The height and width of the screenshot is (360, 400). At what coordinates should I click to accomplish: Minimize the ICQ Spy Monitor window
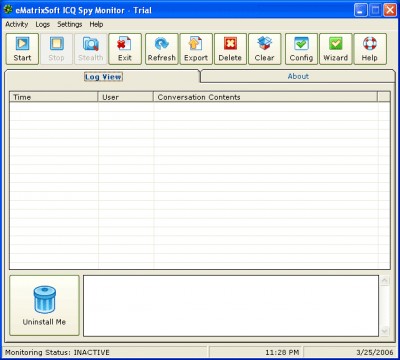pos(361,10)
